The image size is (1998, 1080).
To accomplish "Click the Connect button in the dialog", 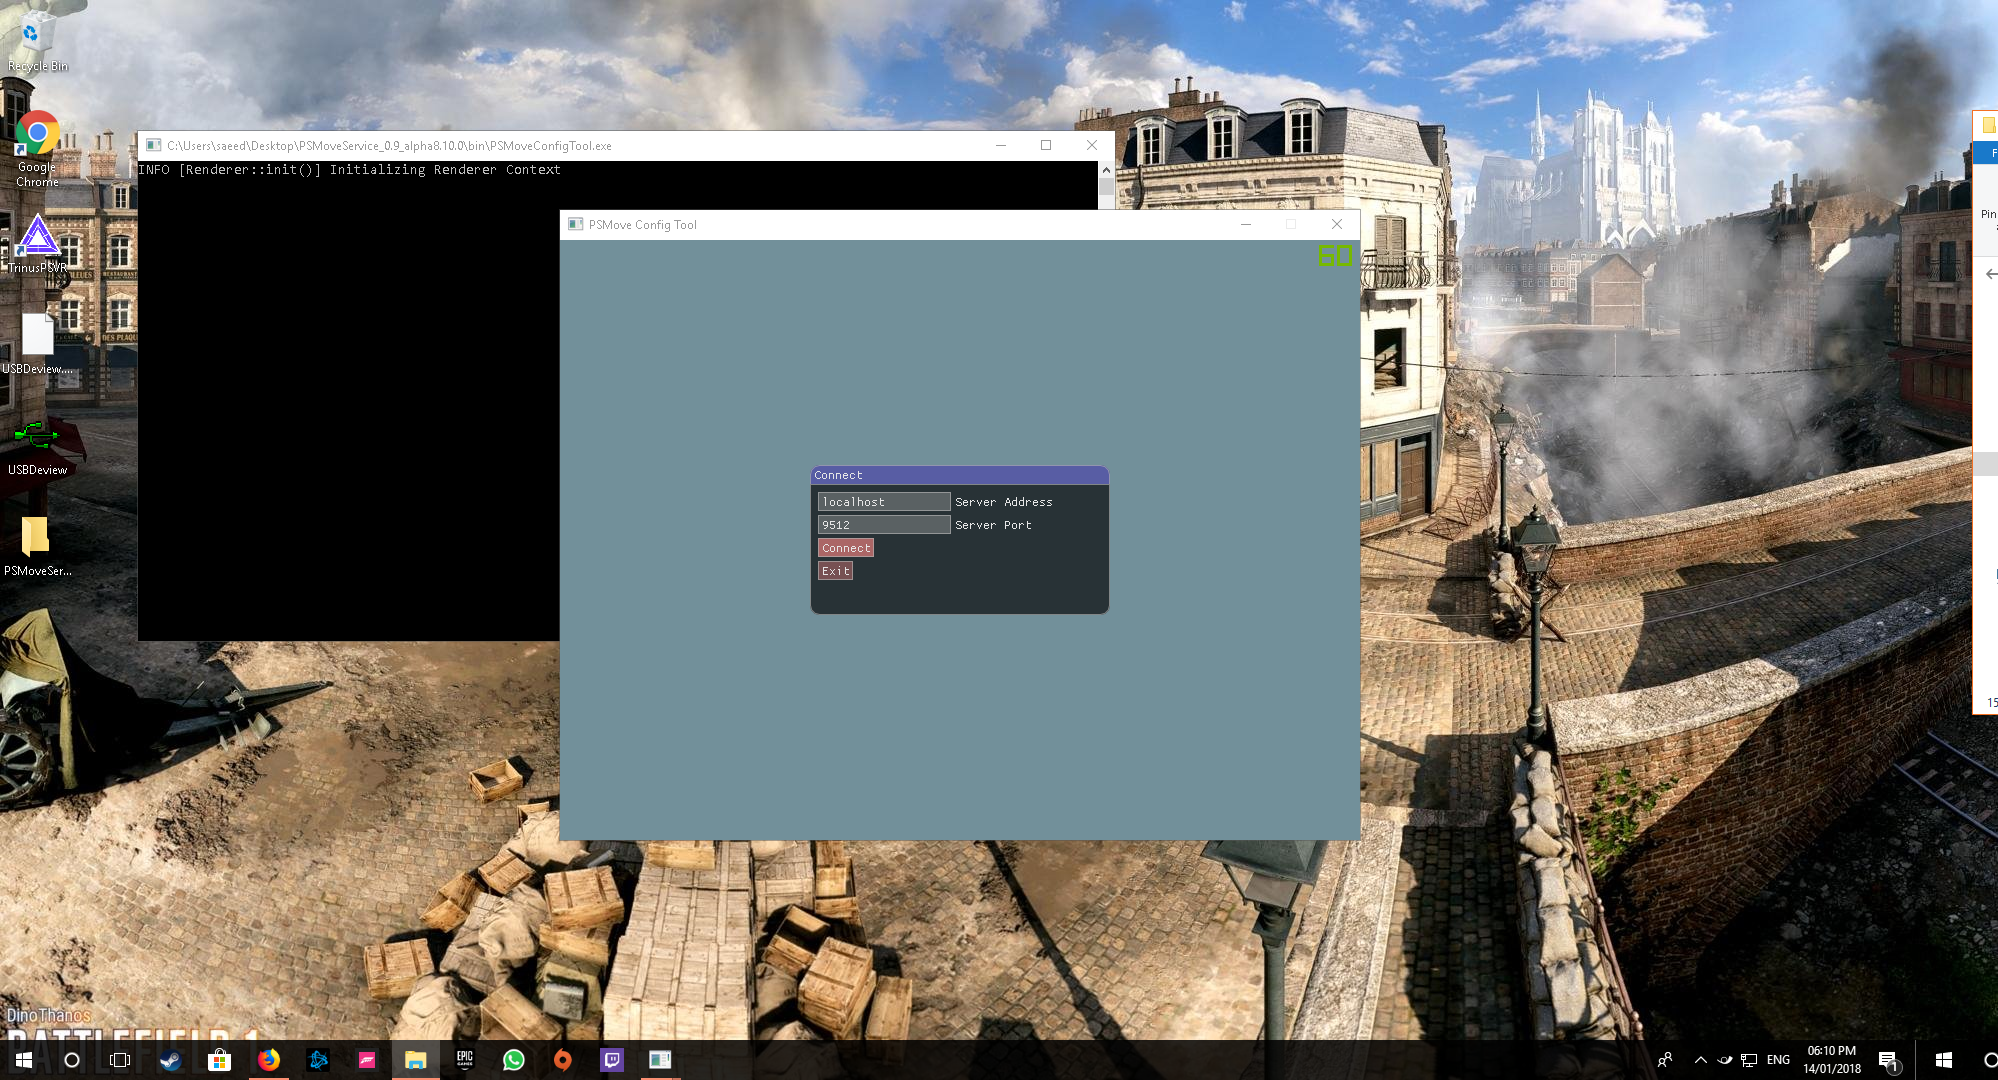I will point(846,548).
